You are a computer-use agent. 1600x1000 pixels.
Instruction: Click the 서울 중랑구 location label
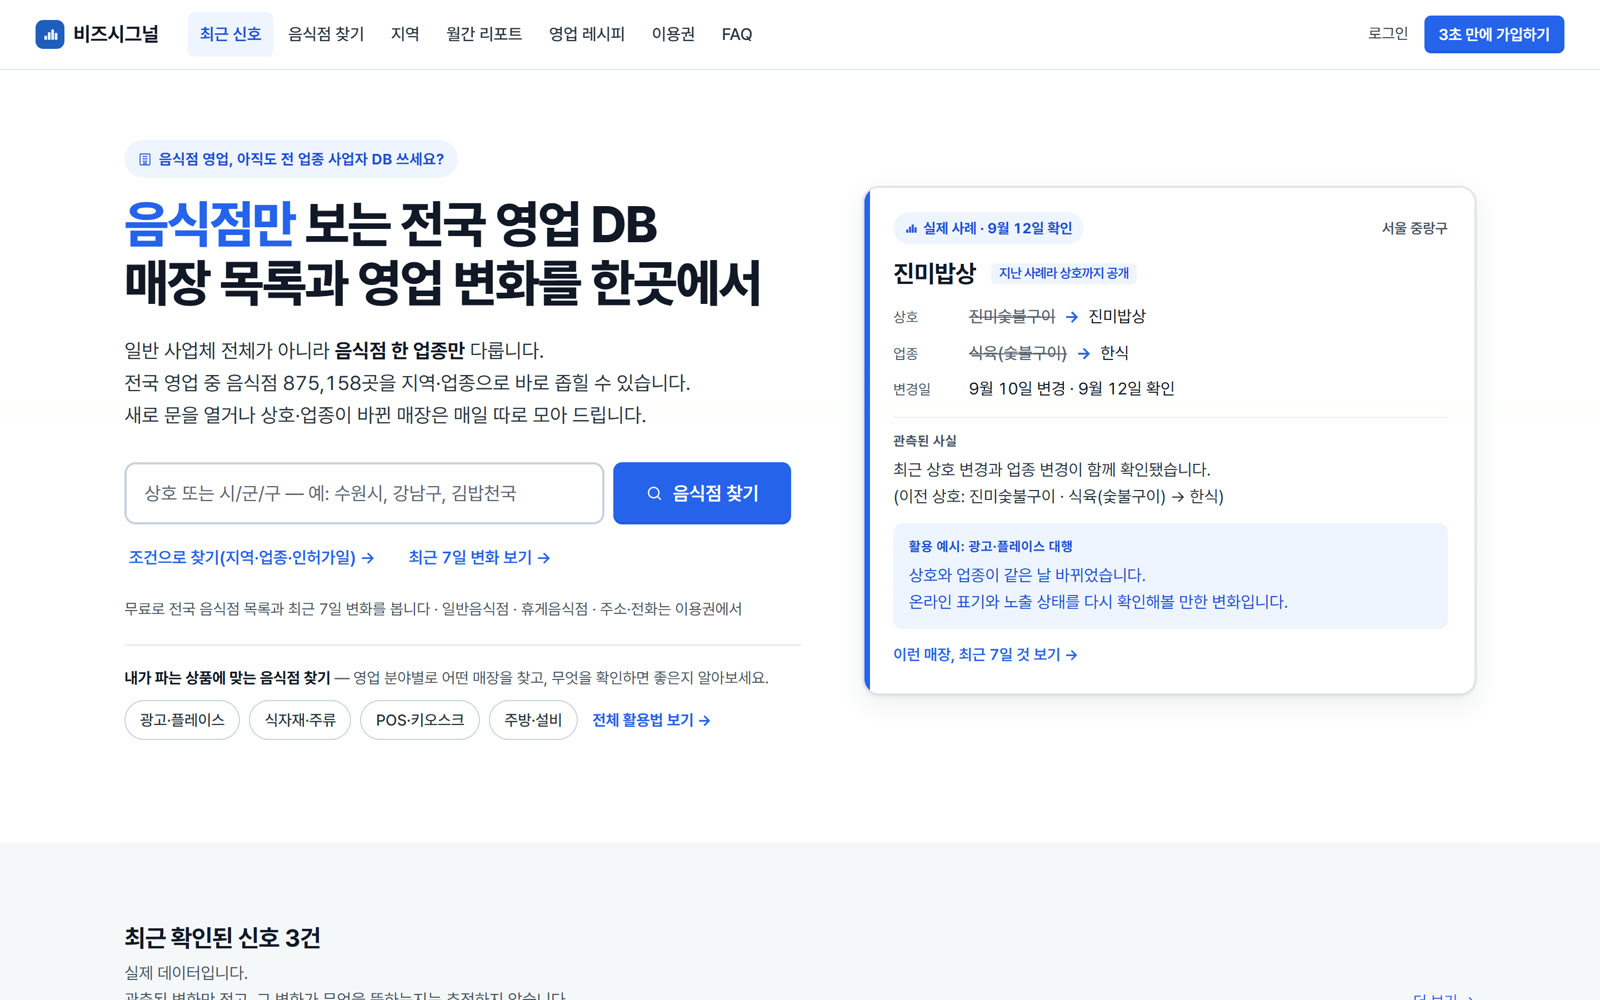(1414, 228)
